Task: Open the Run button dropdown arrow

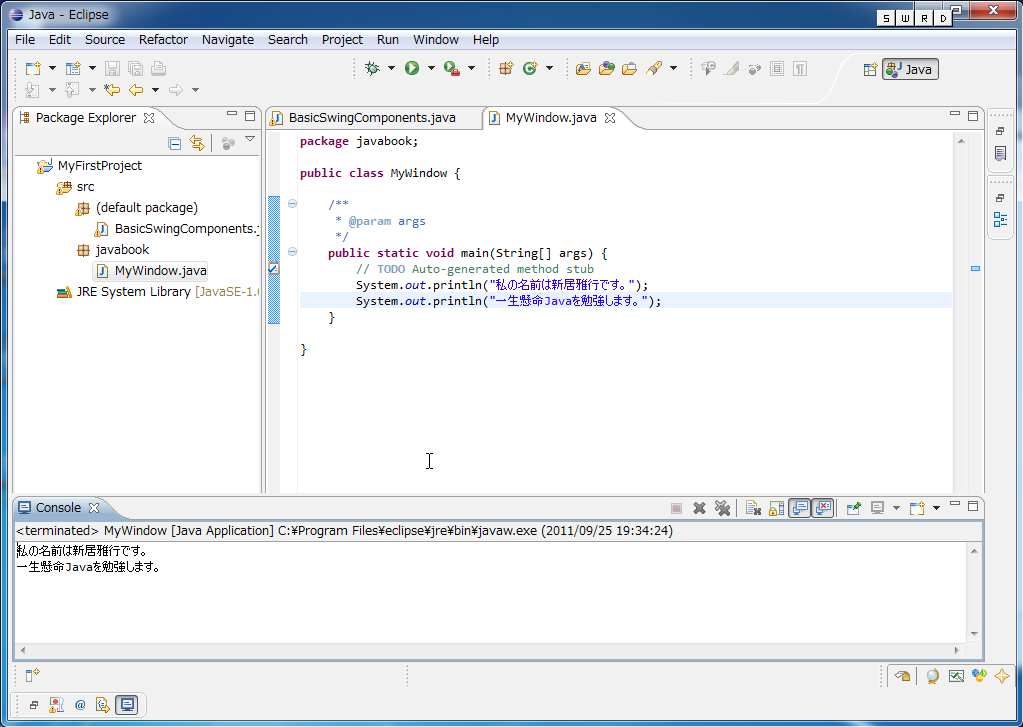Action: (431, 68)
